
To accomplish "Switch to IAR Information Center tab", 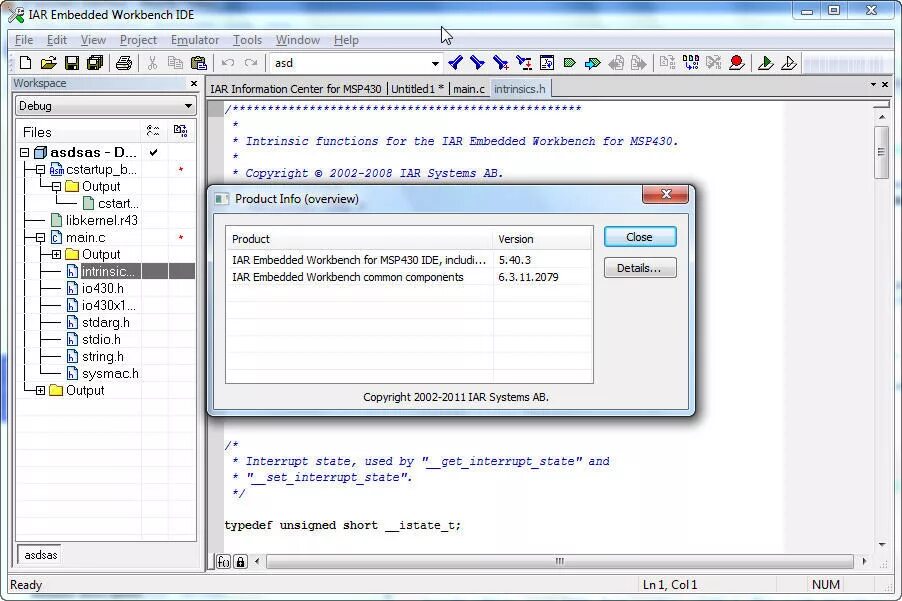I will (296, 89).
